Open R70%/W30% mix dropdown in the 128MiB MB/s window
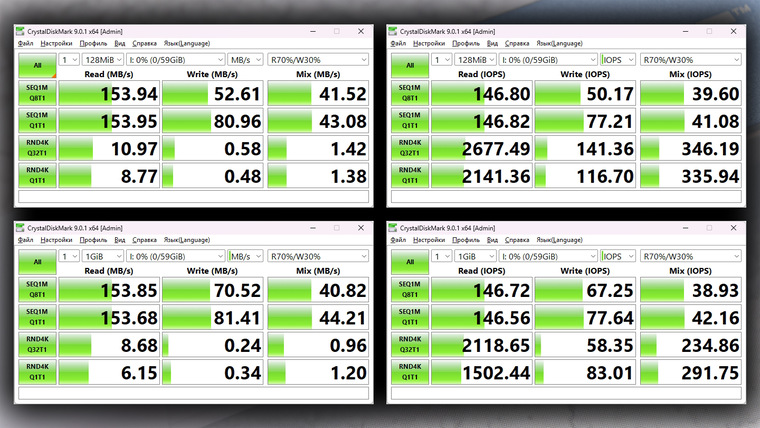This screenshot has height=428, width=760. [318, 60]
